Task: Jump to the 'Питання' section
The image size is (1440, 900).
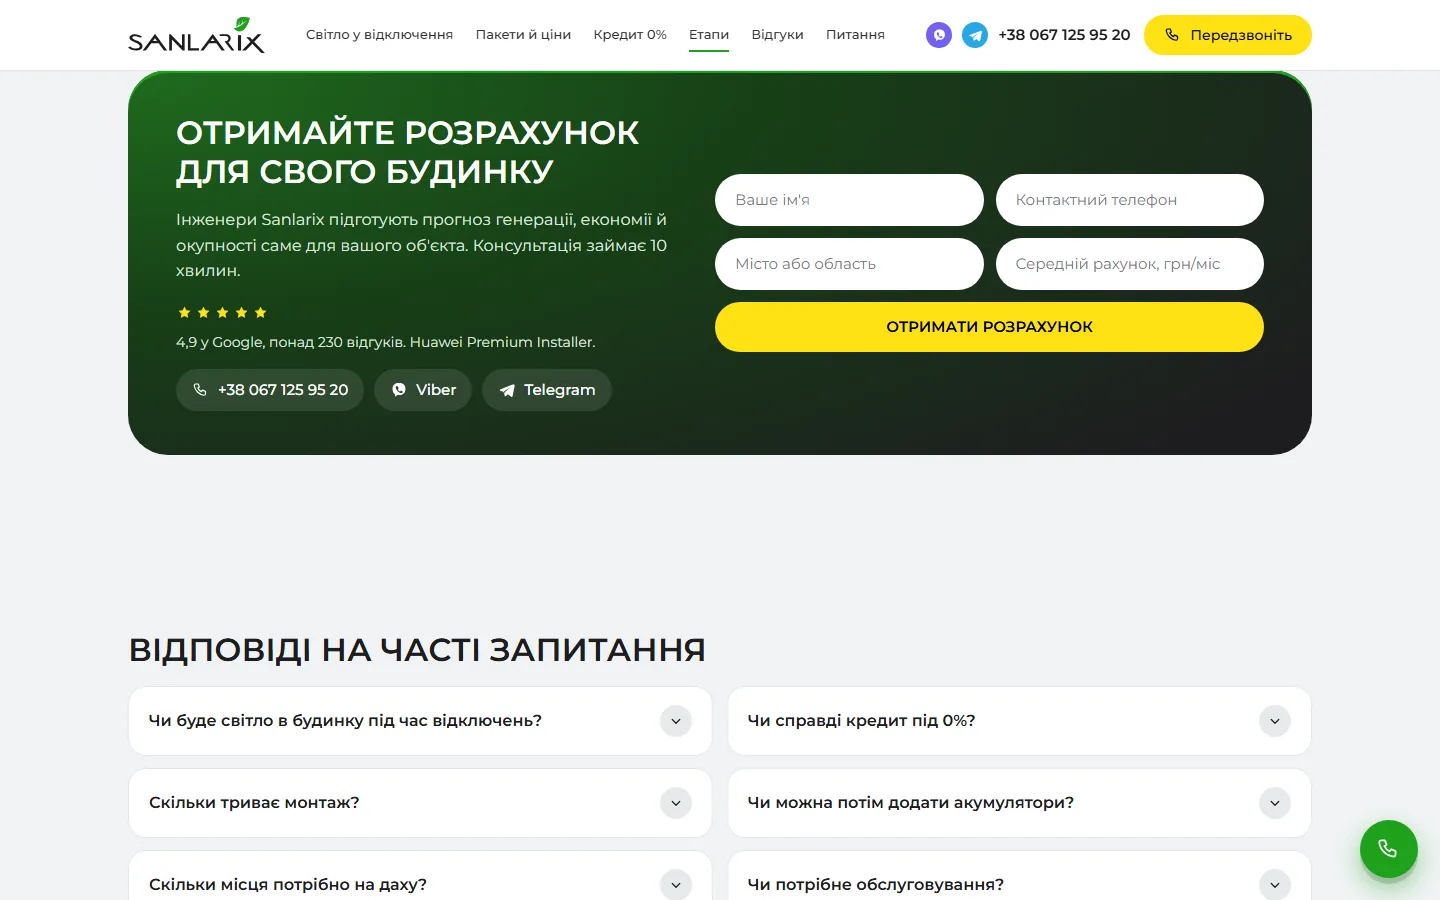Action: tap(855, 35)
